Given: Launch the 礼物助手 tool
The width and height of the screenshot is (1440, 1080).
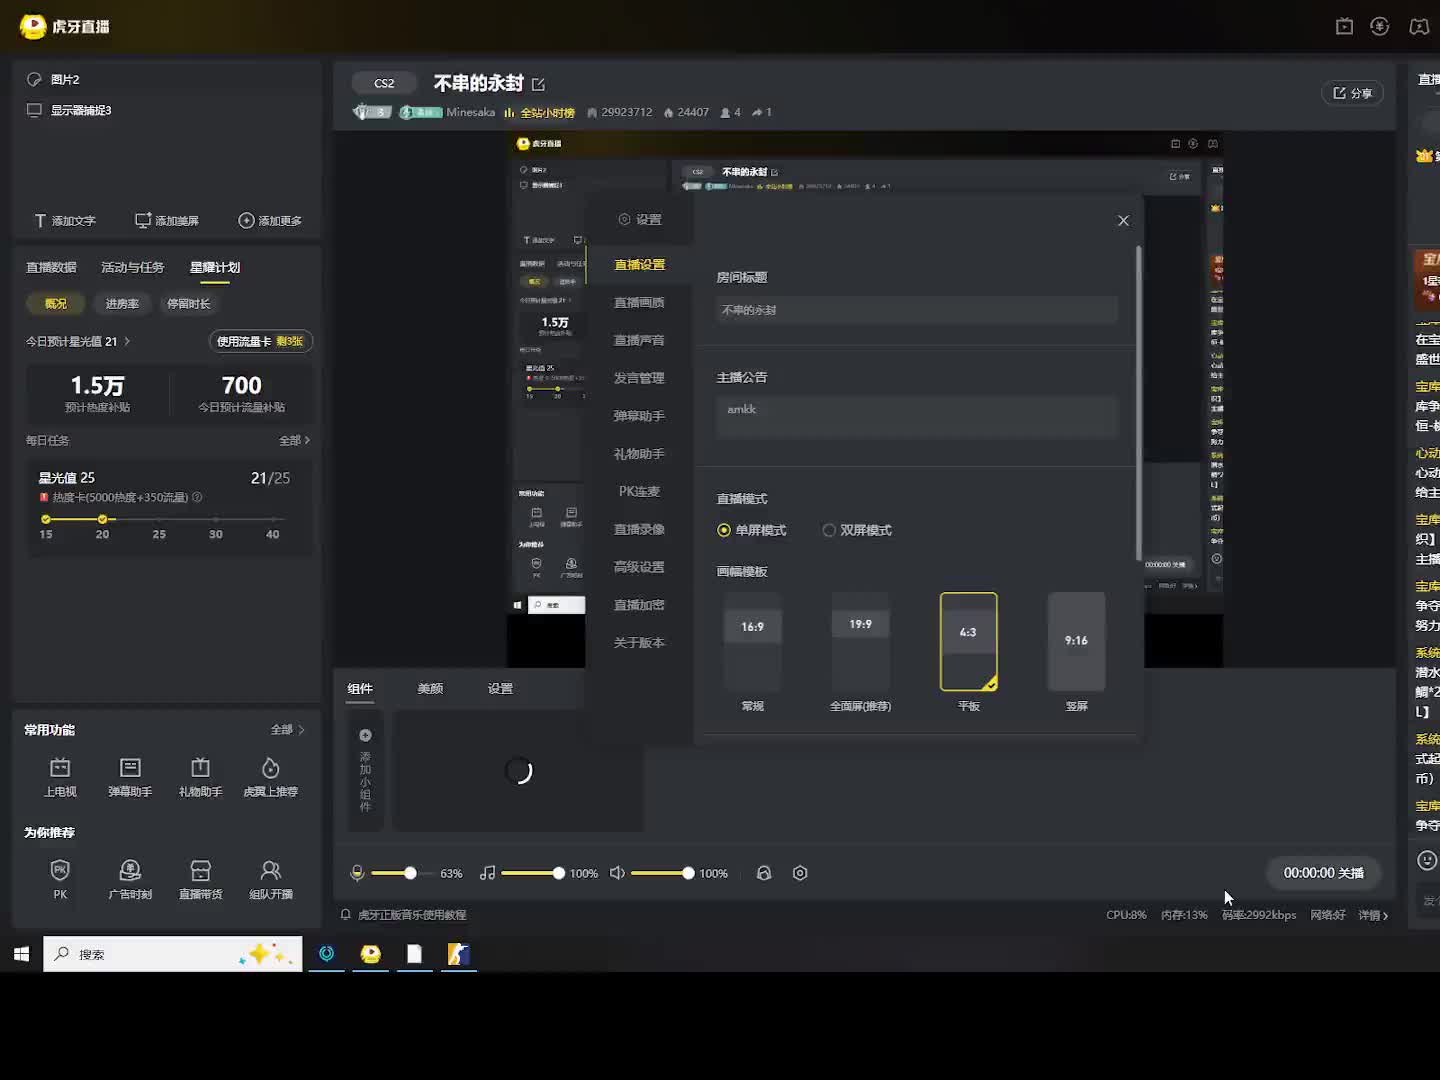Looking at the screenshot, I should (x=200, y=768).
